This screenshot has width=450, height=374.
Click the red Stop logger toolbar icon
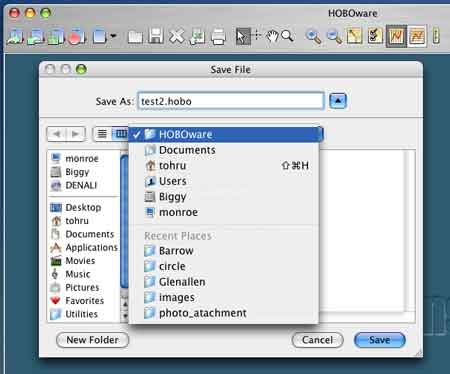tap(76, 36)
